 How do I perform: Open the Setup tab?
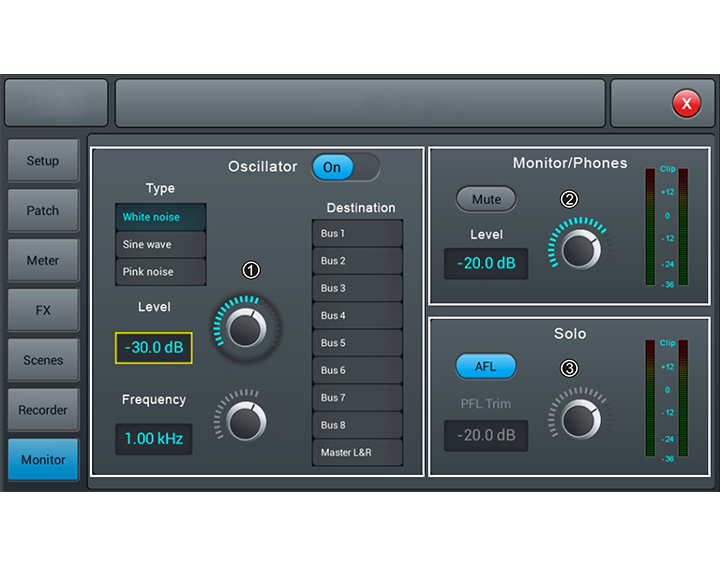(43, 161)
